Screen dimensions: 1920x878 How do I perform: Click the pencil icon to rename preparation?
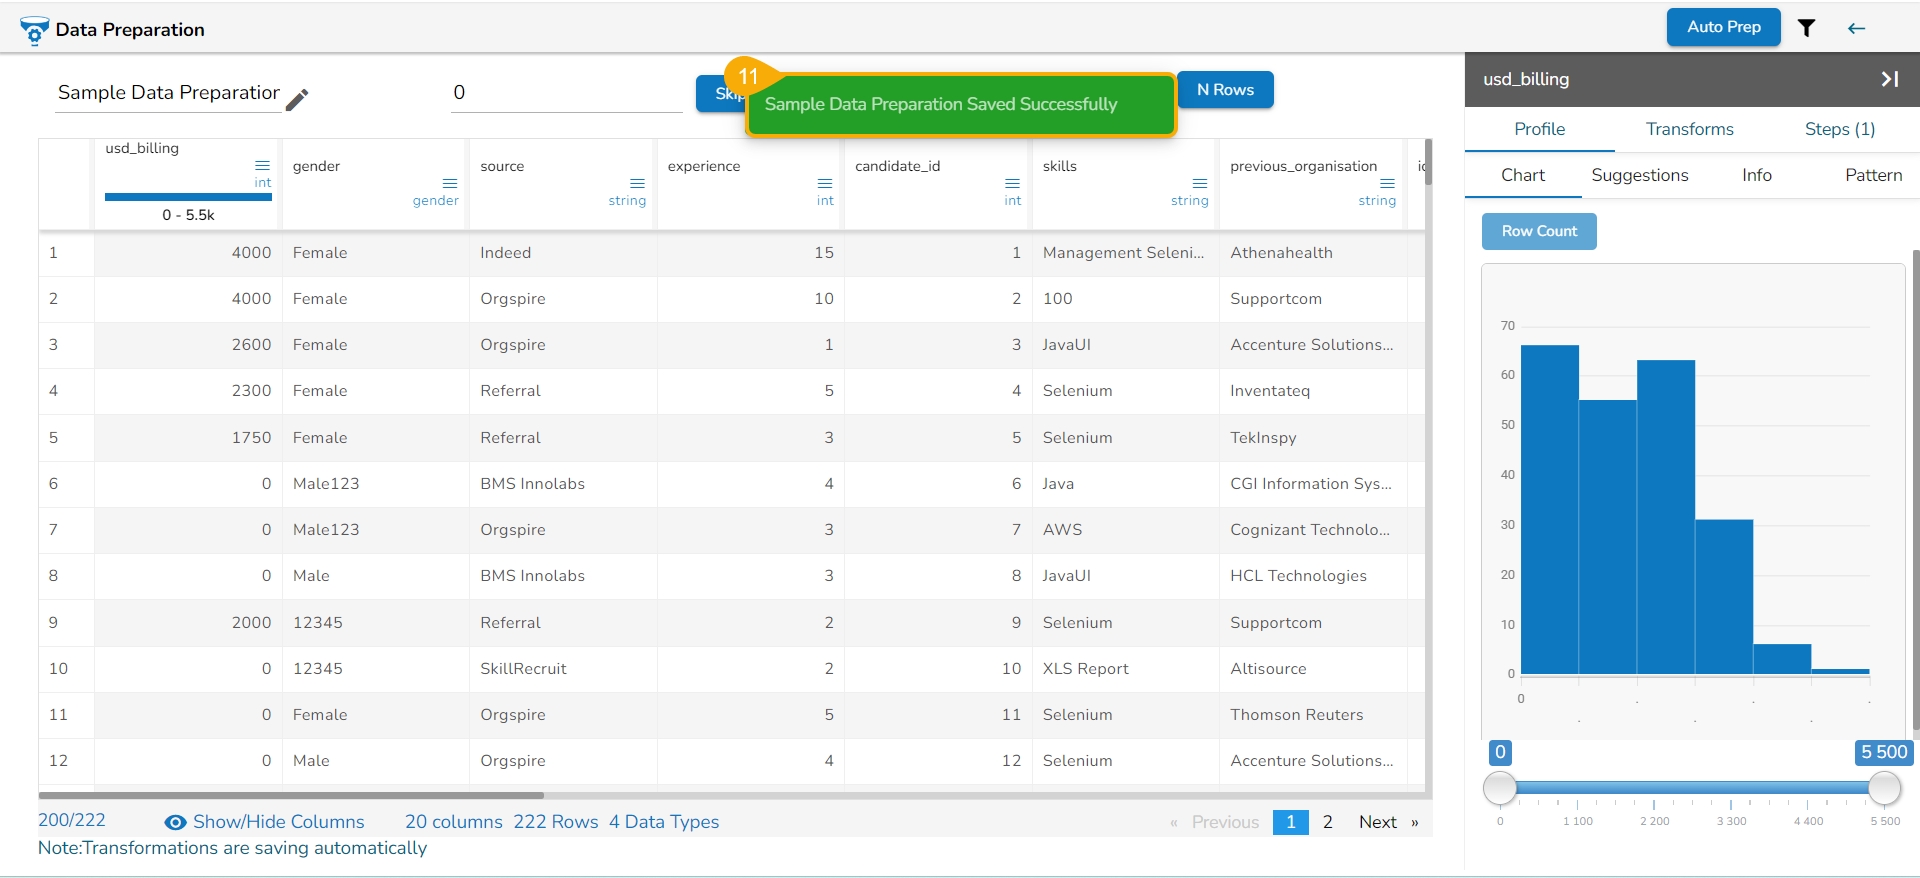tap(297, 99)
